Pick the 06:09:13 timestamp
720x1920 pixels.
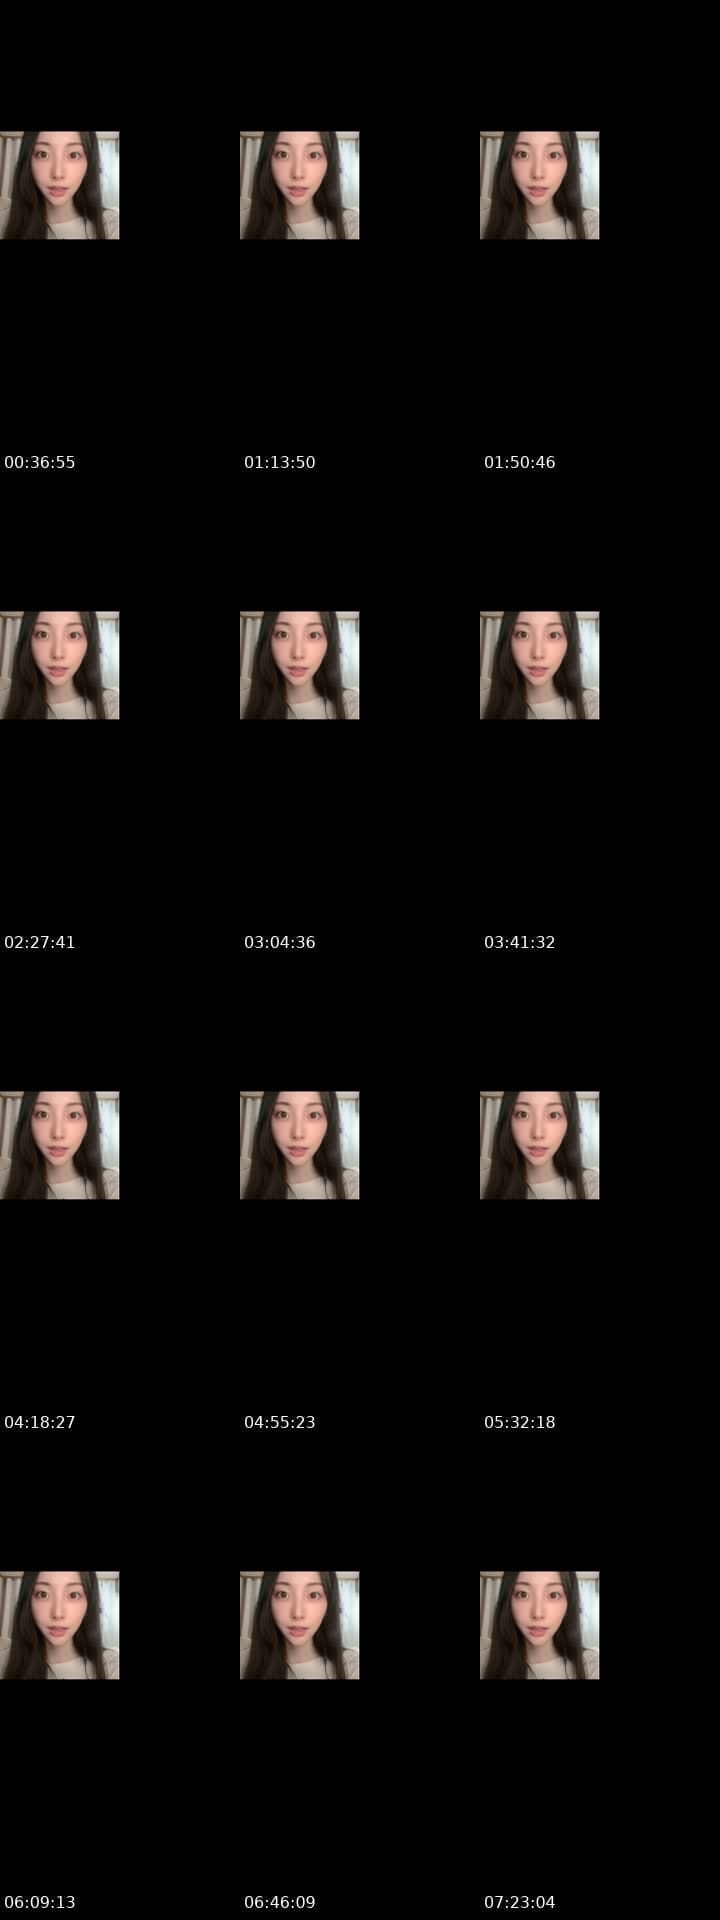point(40,1902)
